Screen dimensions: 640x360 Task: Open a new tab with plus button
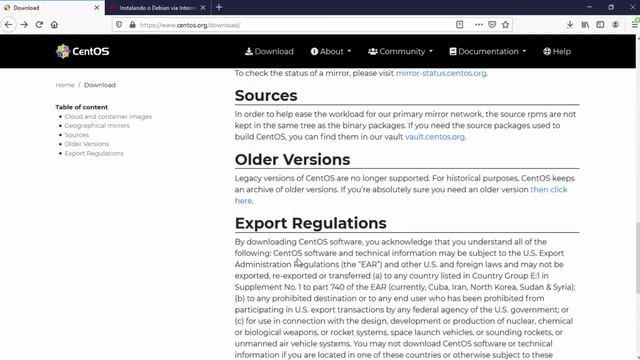(219, 7)
